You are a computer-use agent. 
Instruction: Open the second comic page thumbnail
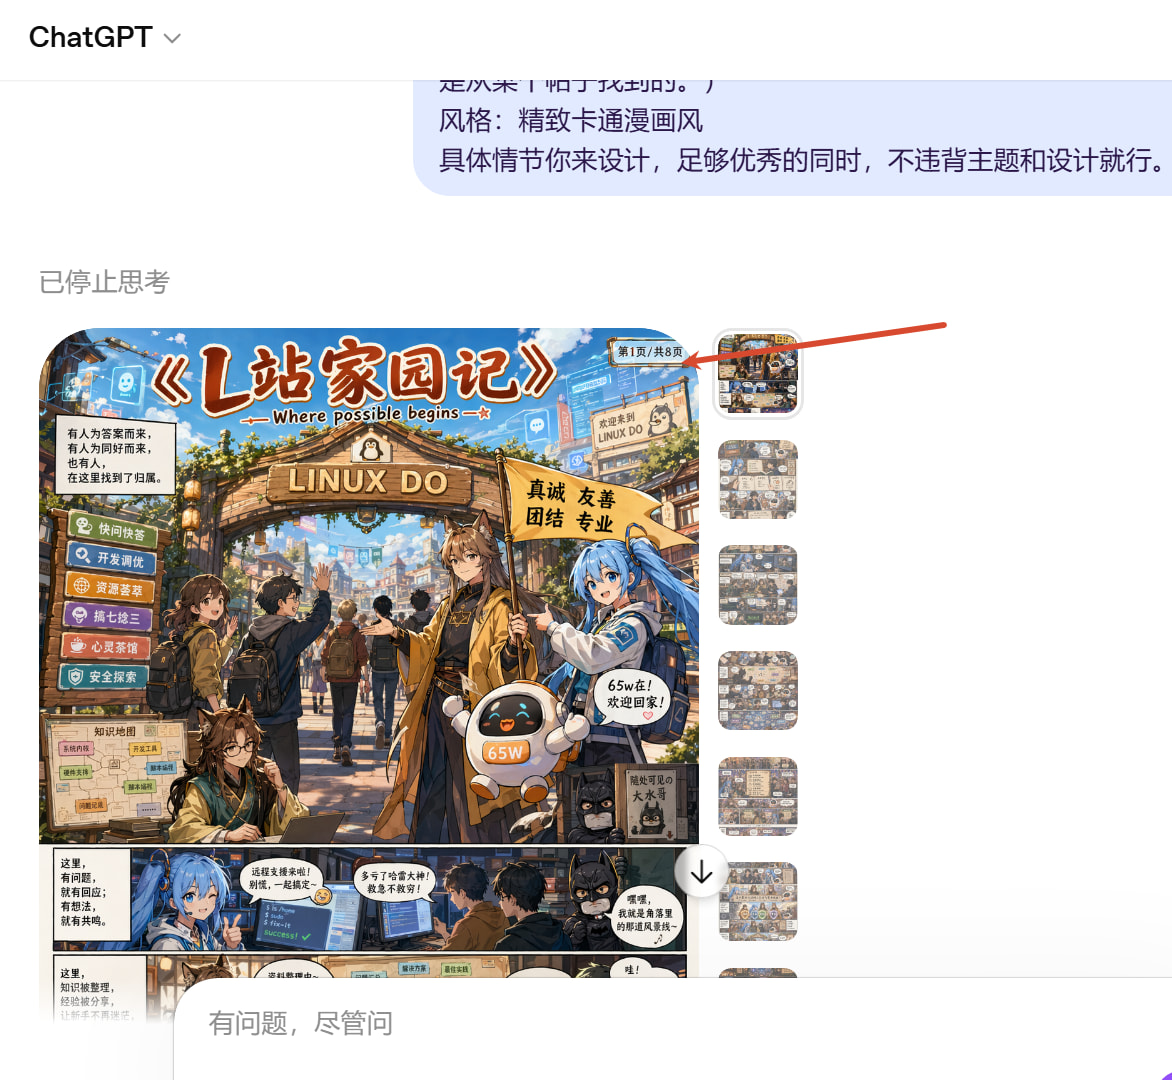(x=757, y=478)
